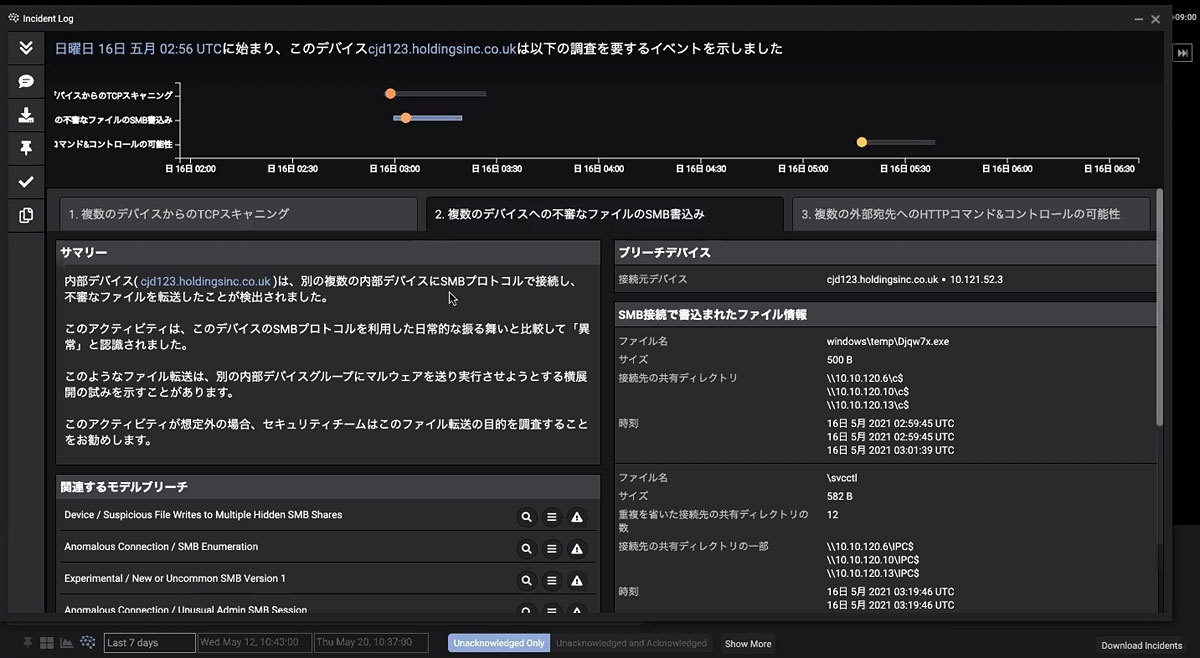Open the comments speech-bubble icon
Image resolution: width=1200 pixels, height=658 pixels.
(x=26, y=81)
